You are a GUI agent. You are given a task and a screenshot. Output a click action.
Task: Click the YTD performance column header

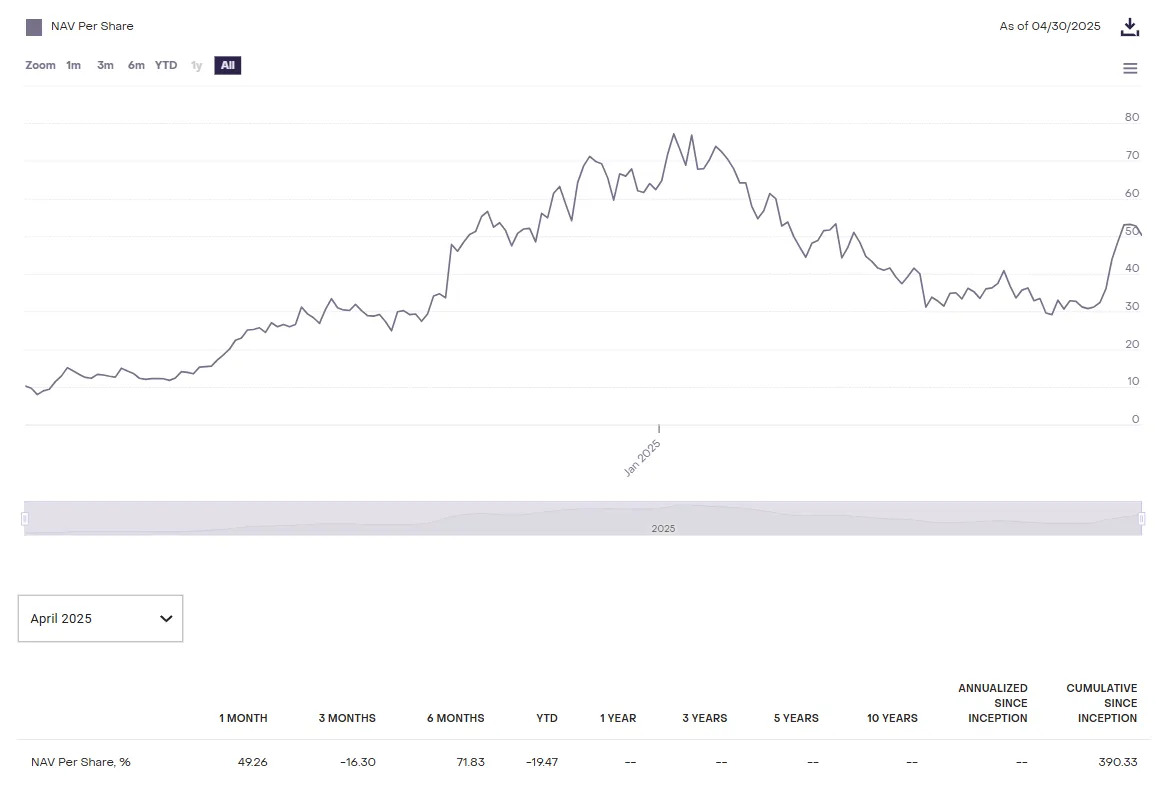point(546,718)
